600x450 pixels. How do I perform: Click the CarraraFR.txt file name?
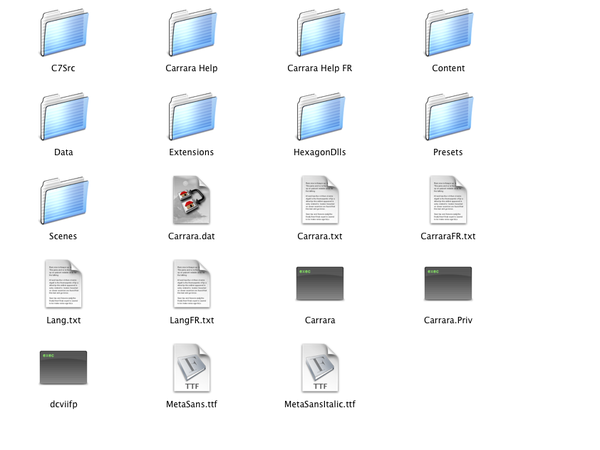point(448,236)
